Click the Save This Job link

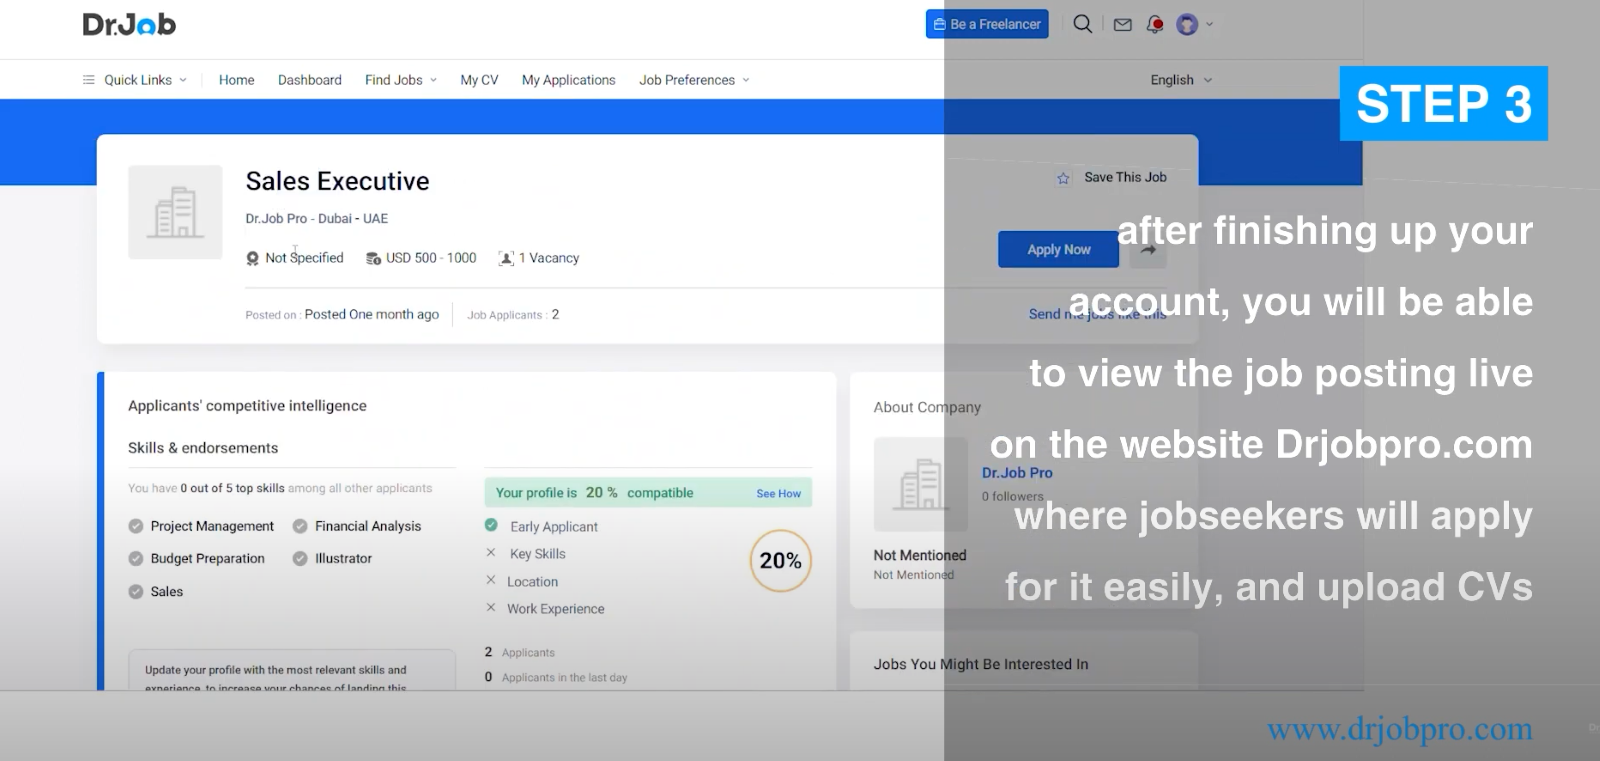click(1125, 177)
